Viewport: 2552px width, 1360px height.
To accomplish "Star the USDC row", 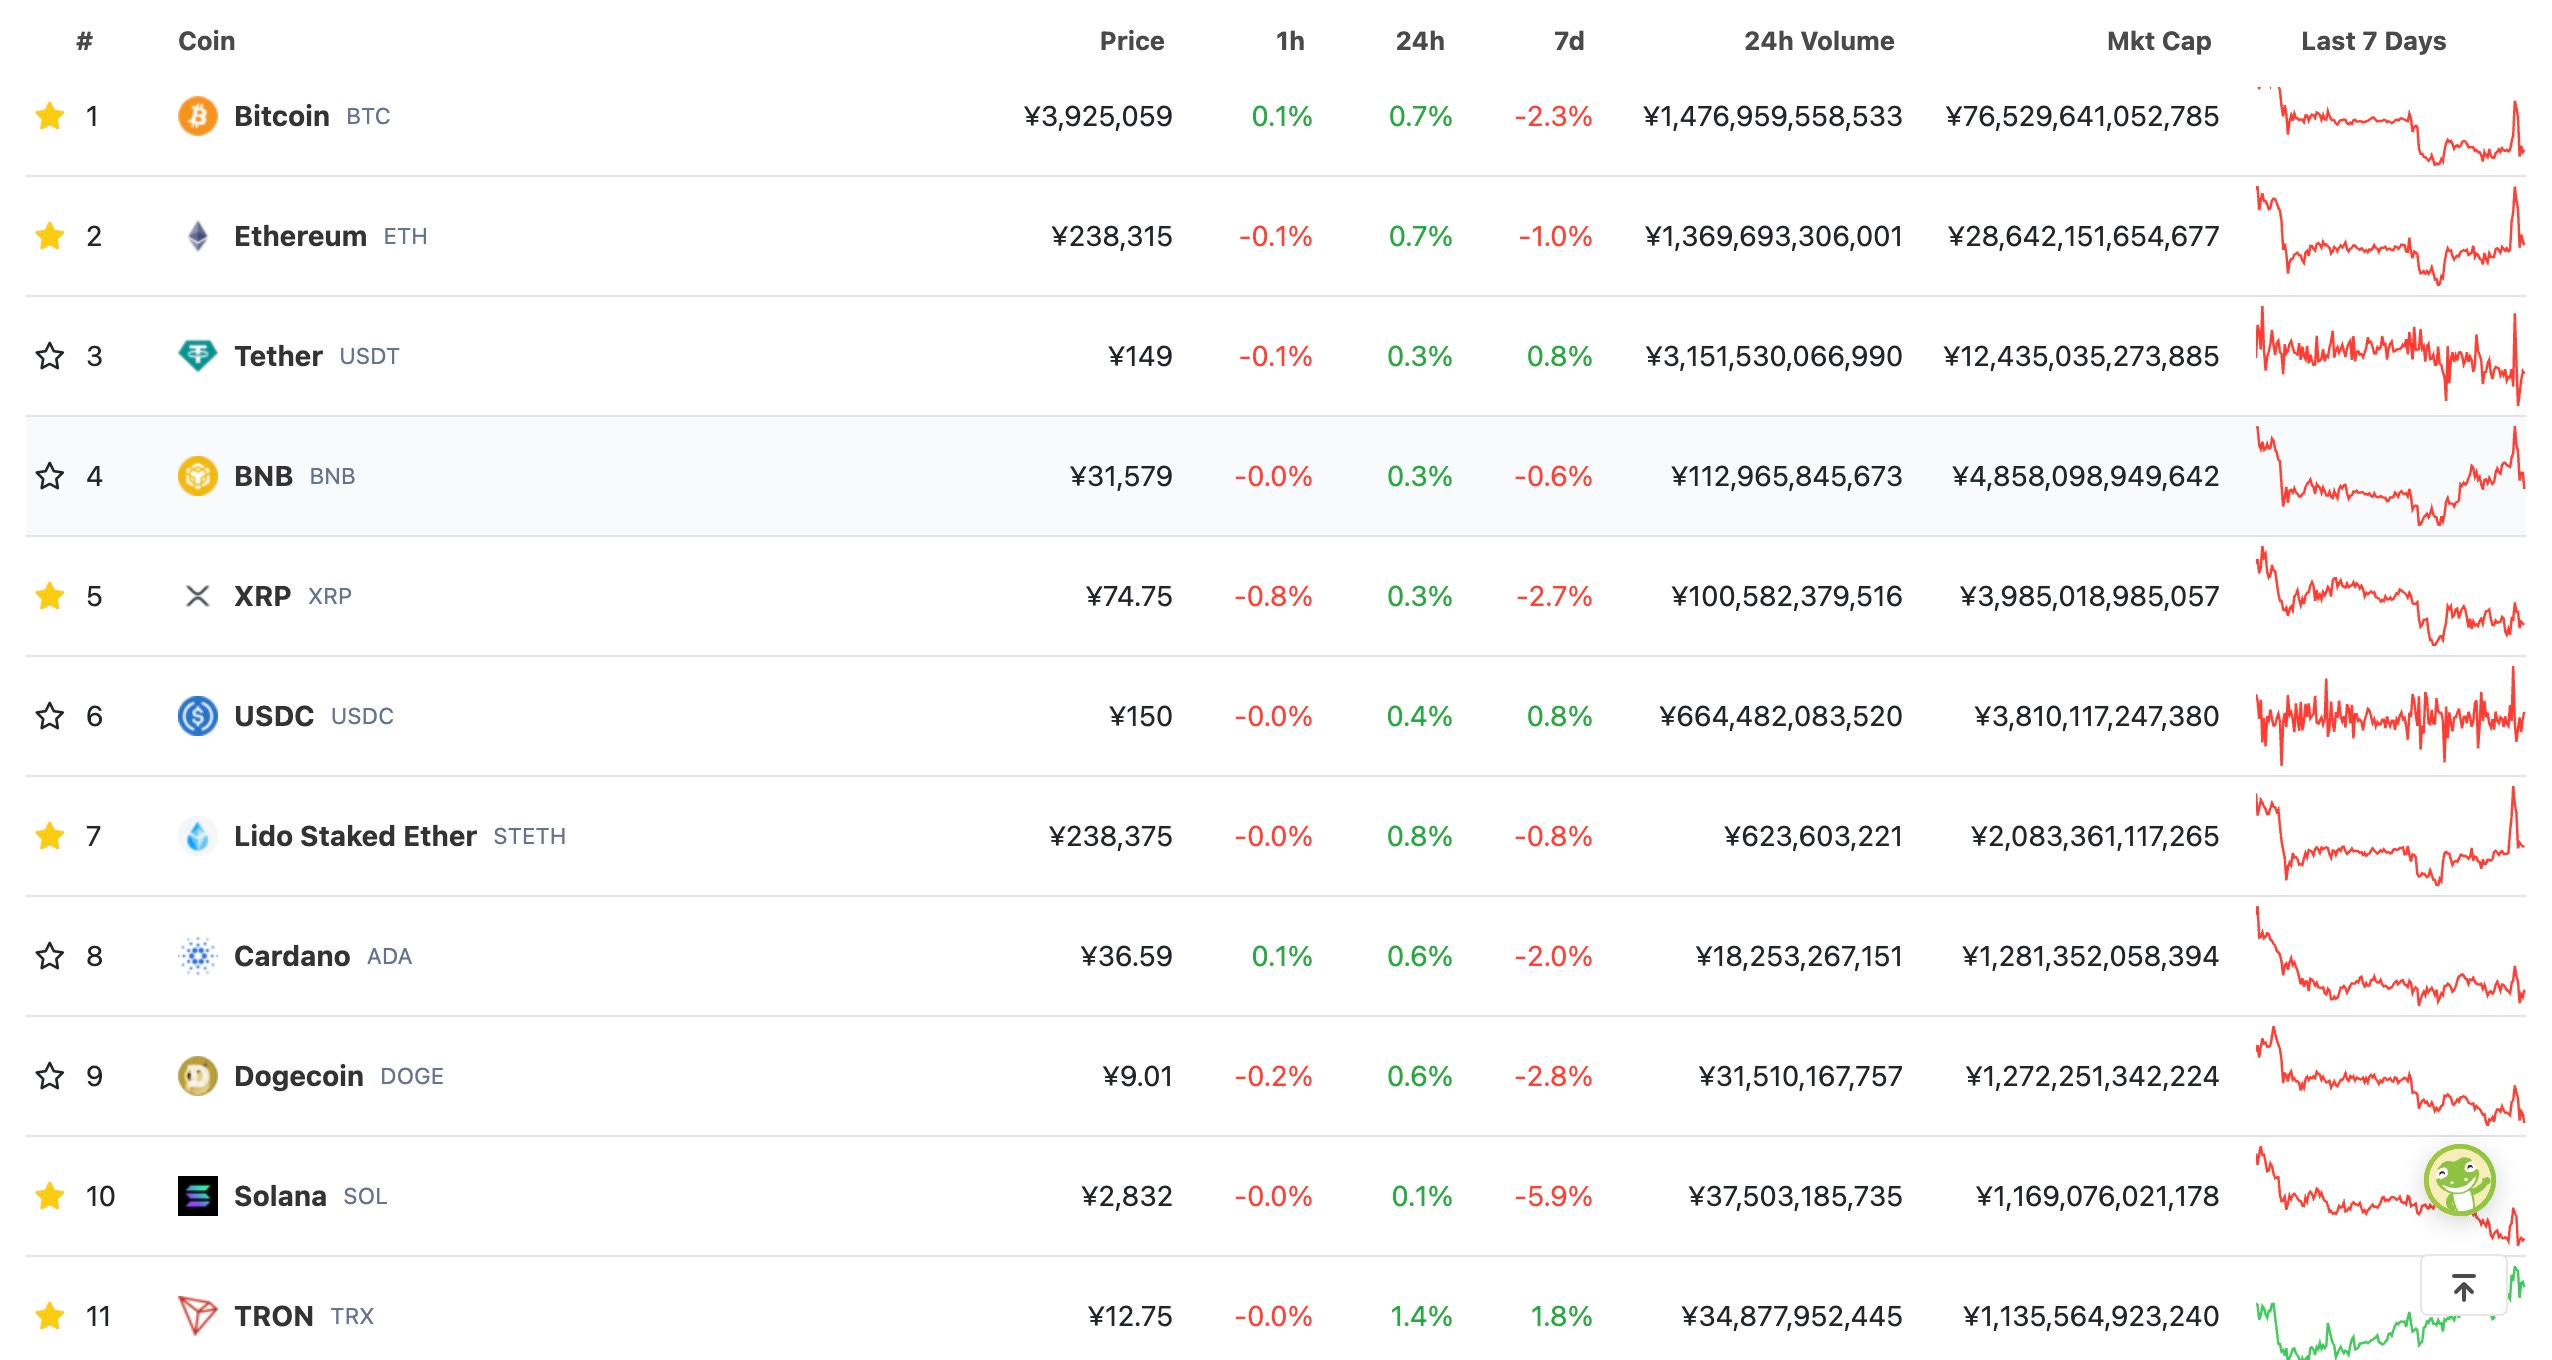I will [x=50, y=716].
